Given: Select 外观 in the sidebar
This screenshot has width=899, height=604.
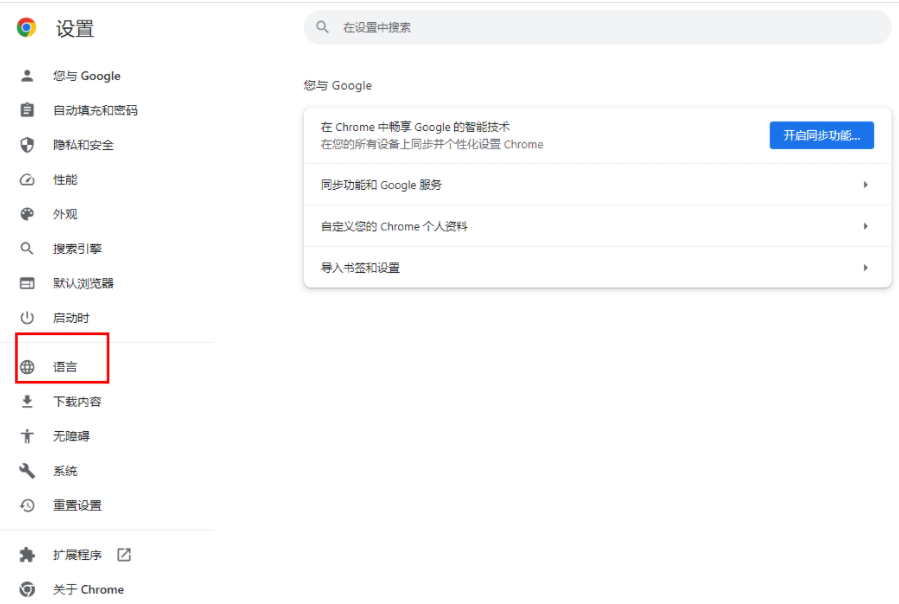Looking at the screenshot, I should tap(65, 214).
